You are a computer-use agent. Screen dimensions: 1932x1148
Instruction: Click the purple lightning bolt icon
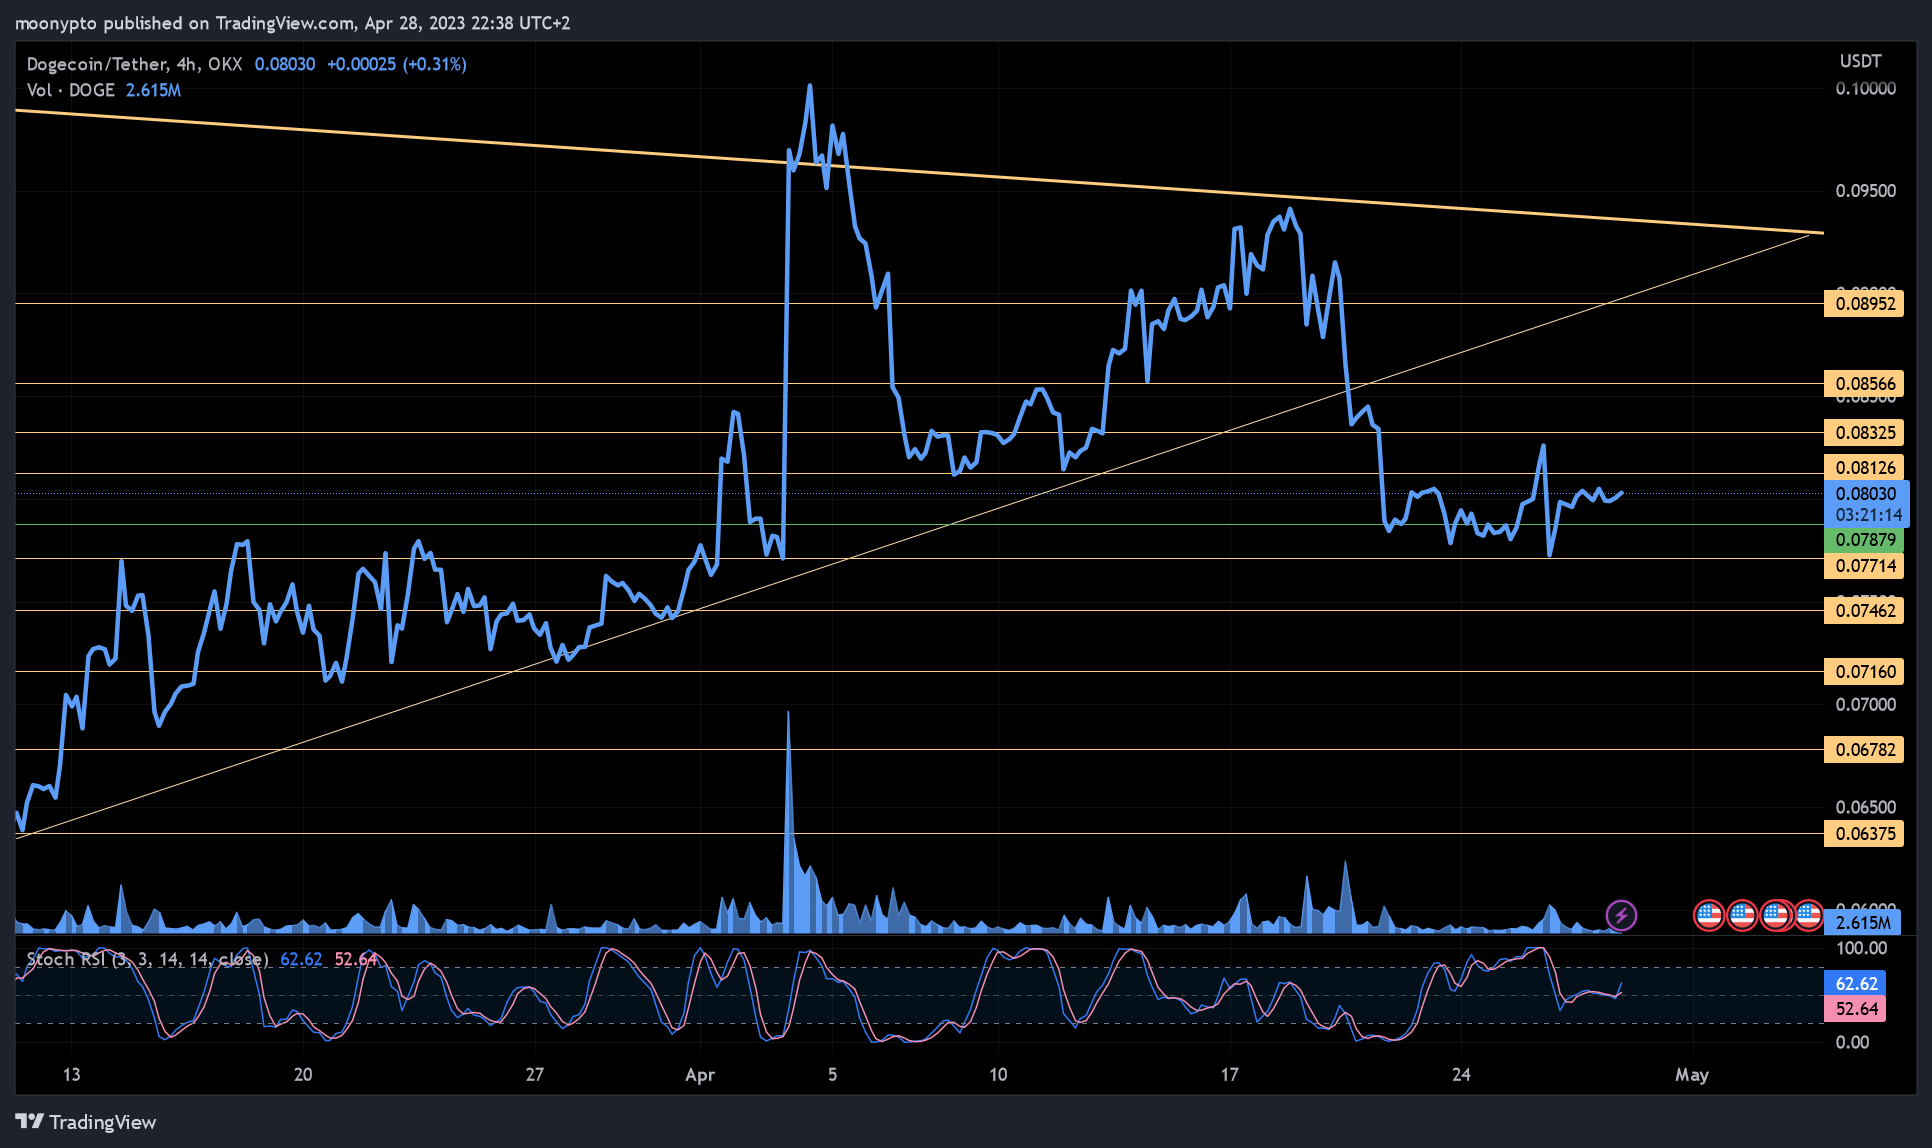point(1621,914)
